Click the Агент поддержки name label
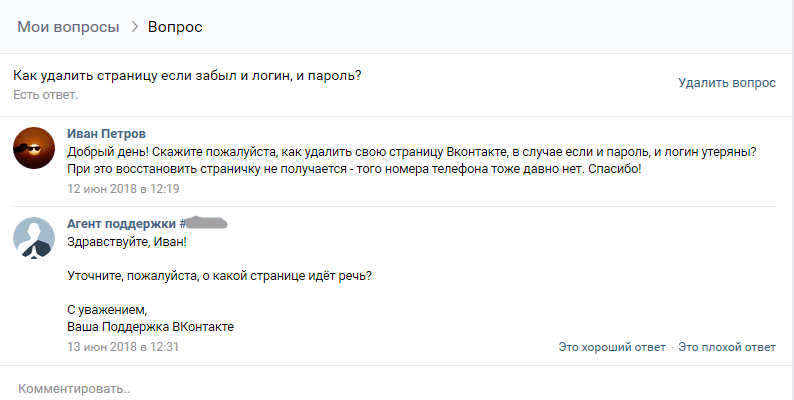 click(123, 223)
